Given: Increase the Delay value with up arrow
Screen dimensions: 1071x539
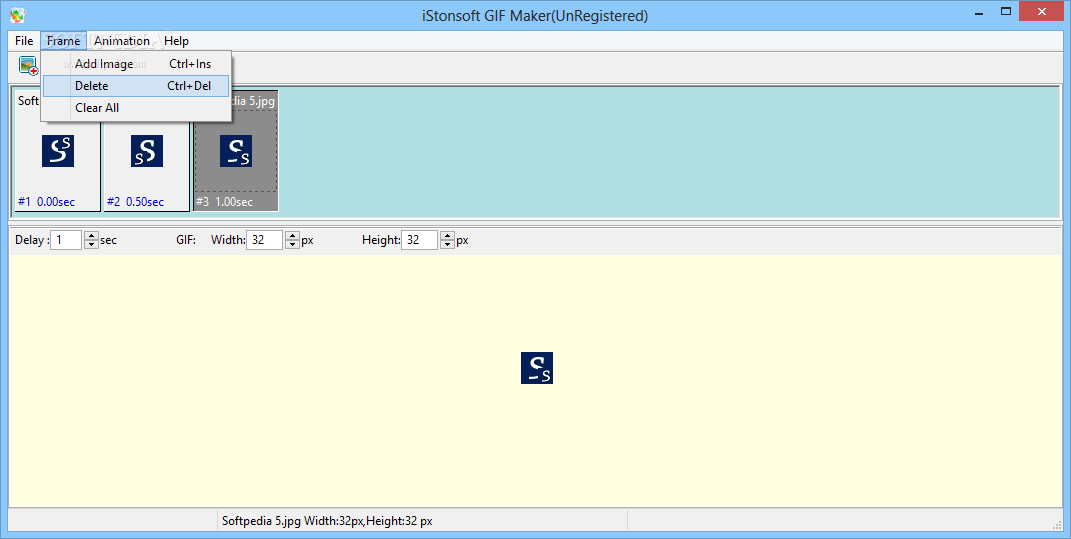Looking at the screenshot, I should pos(91,236).
